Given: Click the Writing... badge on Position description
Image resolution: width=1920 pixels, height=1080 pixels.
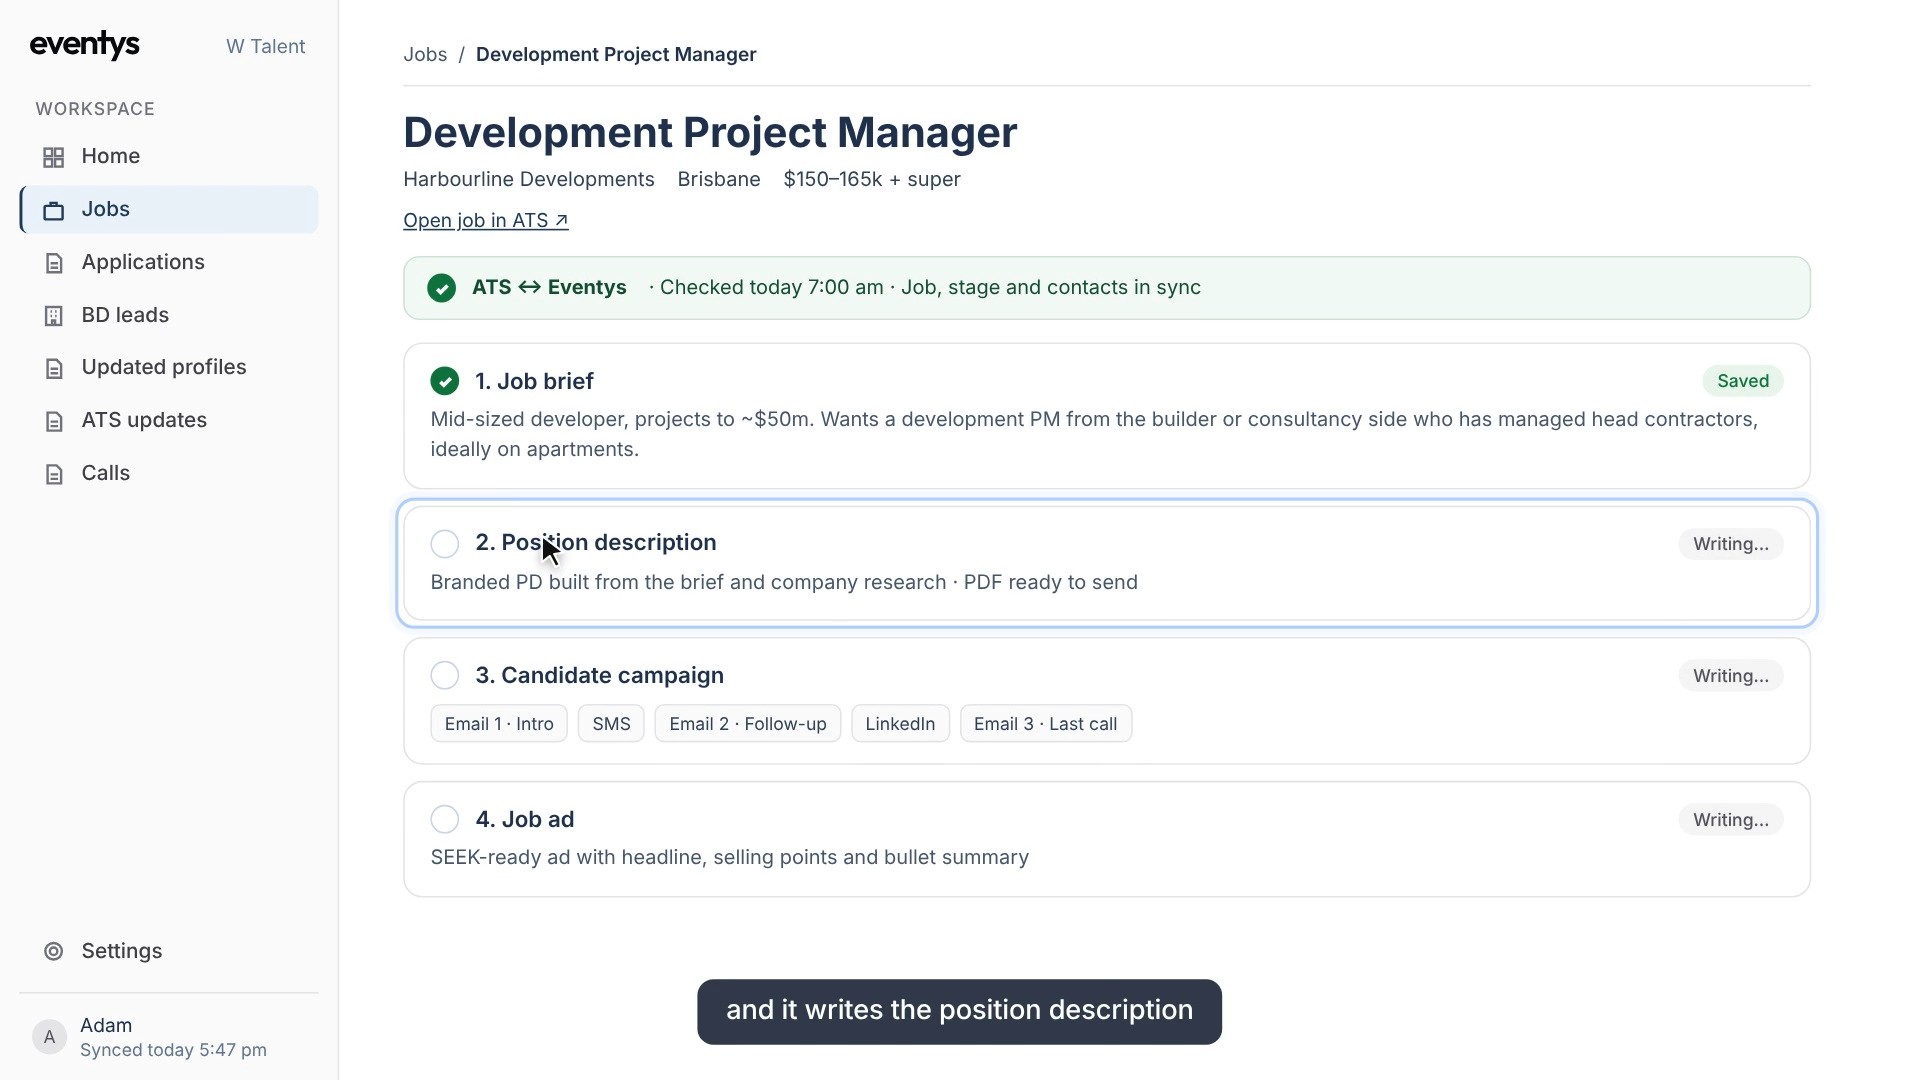Looking at the screenshot, I should click(1731, 544).
